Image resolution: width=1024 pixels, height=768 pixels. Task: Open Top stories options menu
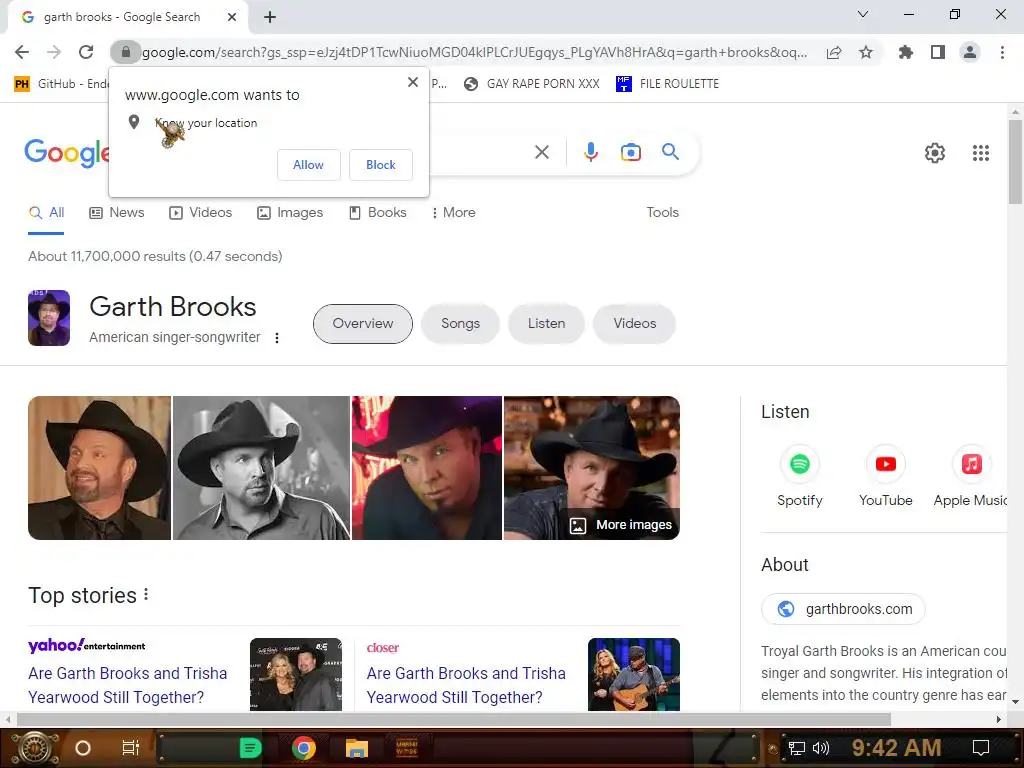pyautogui.click(x=146, y=594)
